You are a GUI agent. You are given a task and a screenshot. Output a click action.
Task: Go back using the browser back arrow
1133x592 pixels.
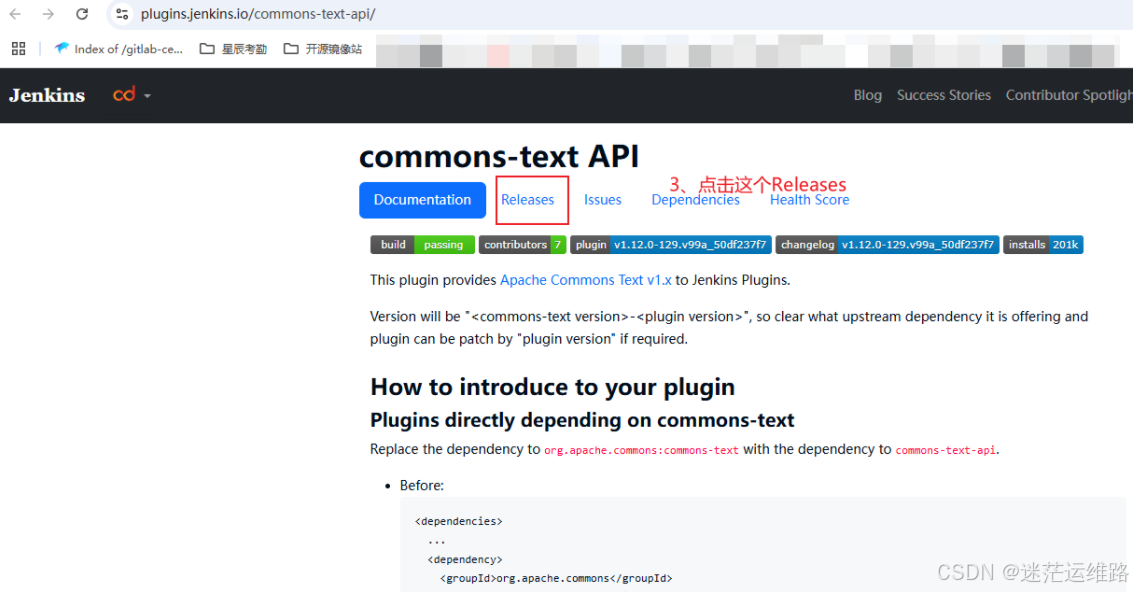coord(15,14)
